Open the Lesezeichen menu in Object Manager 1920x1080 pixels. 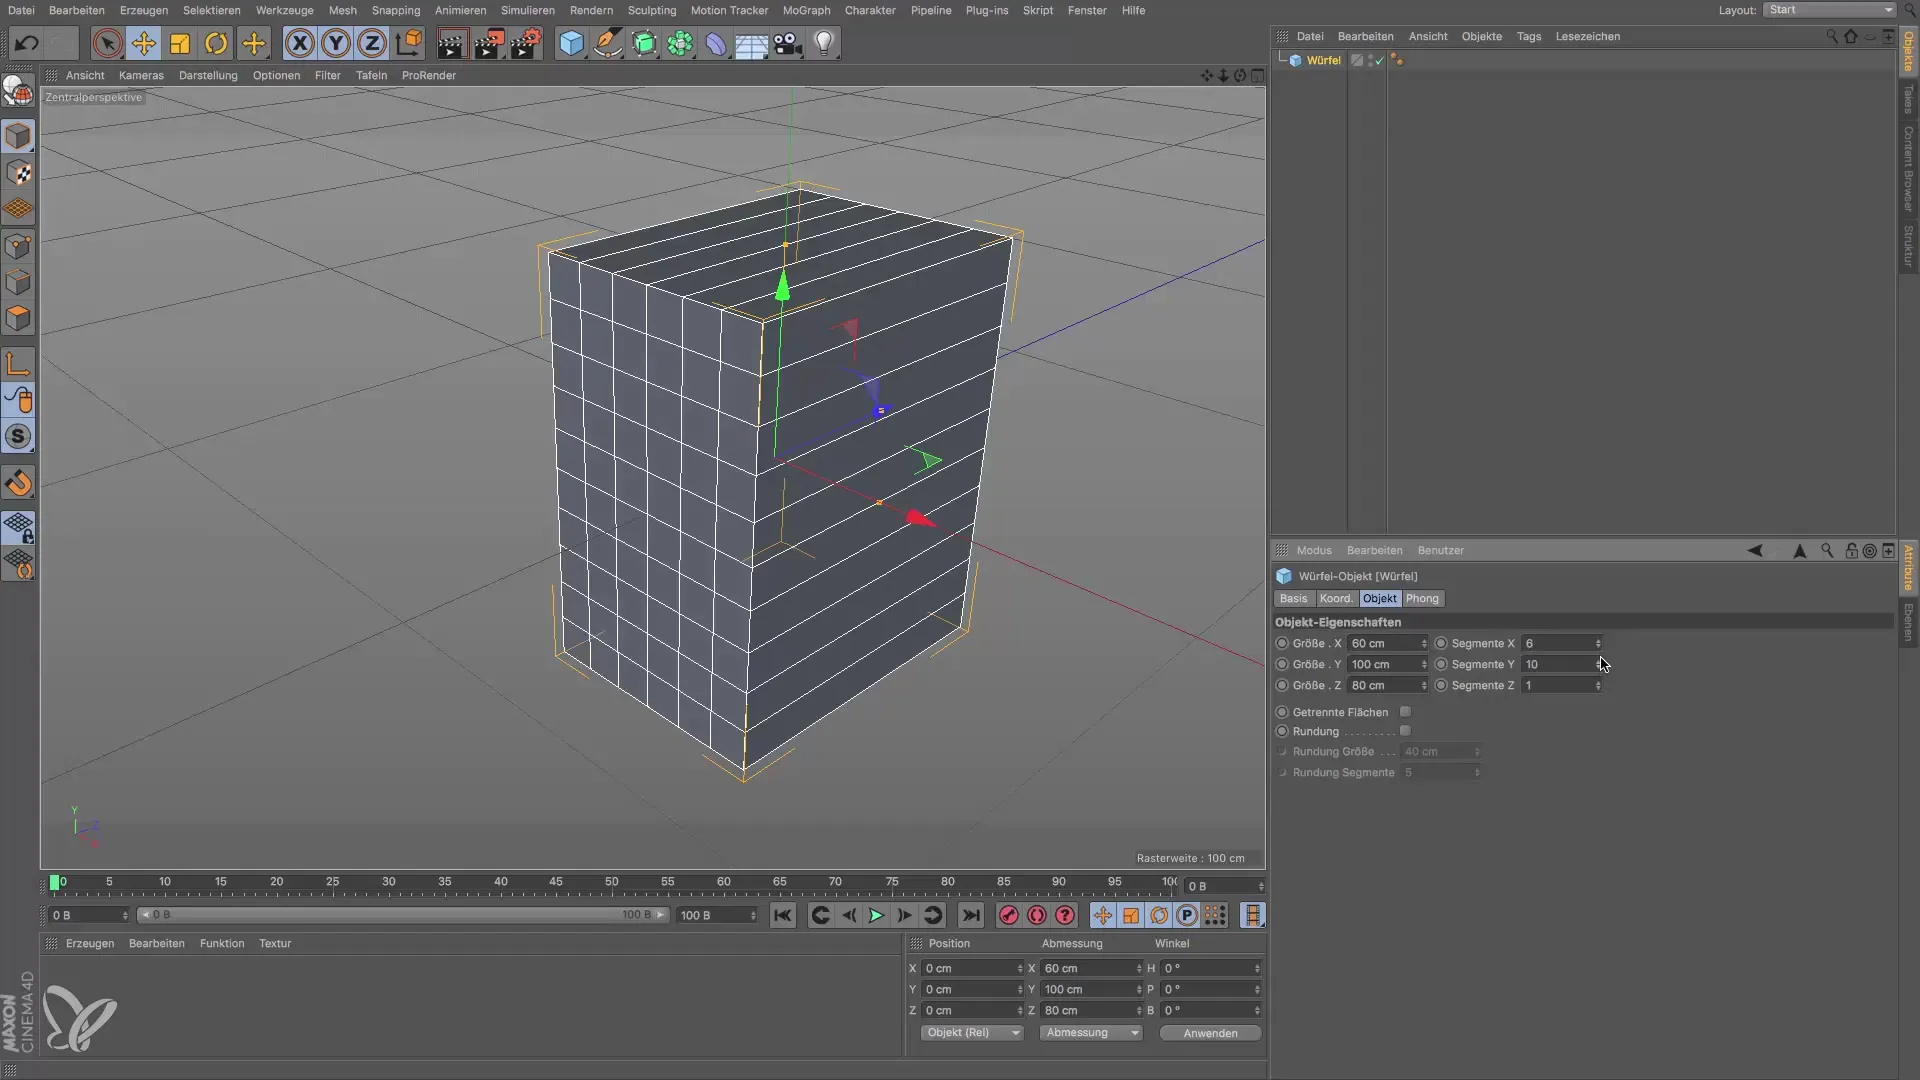click(x=1587, y=36)
